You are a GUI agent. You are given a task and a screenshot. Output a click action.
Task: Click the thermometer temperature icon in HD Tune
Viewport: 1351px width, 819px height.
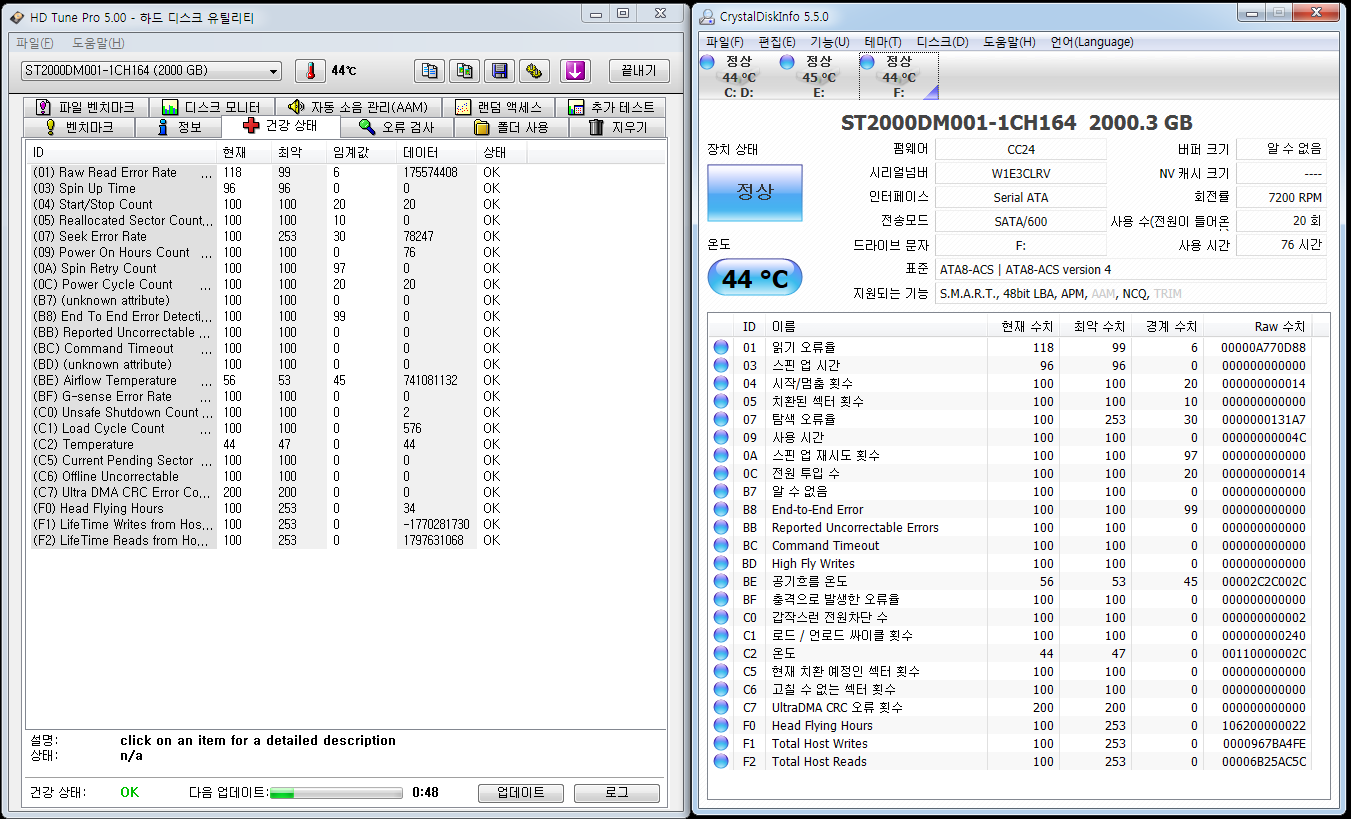(x=310, y=71)
